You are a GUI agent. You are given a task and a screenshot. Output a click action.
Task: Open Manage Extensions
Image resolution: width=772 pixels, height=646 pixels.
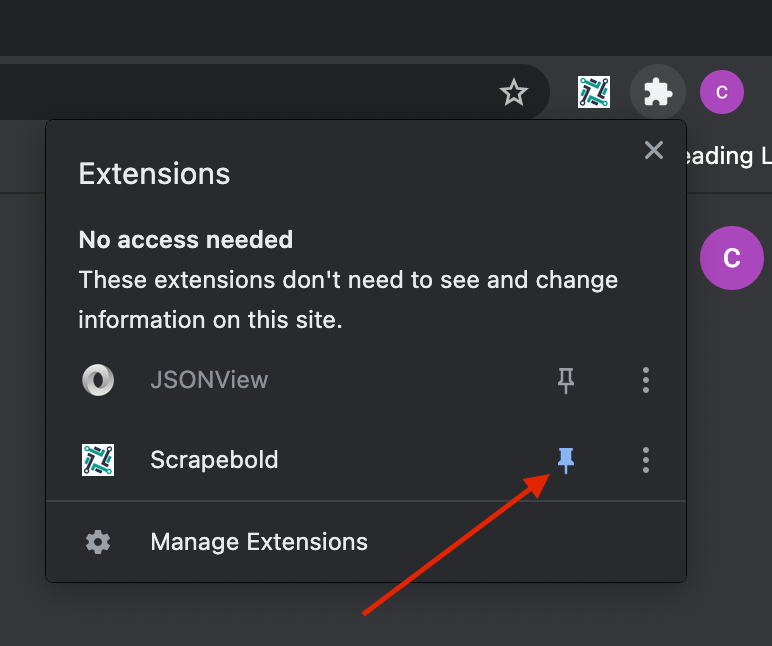[366, 542]
